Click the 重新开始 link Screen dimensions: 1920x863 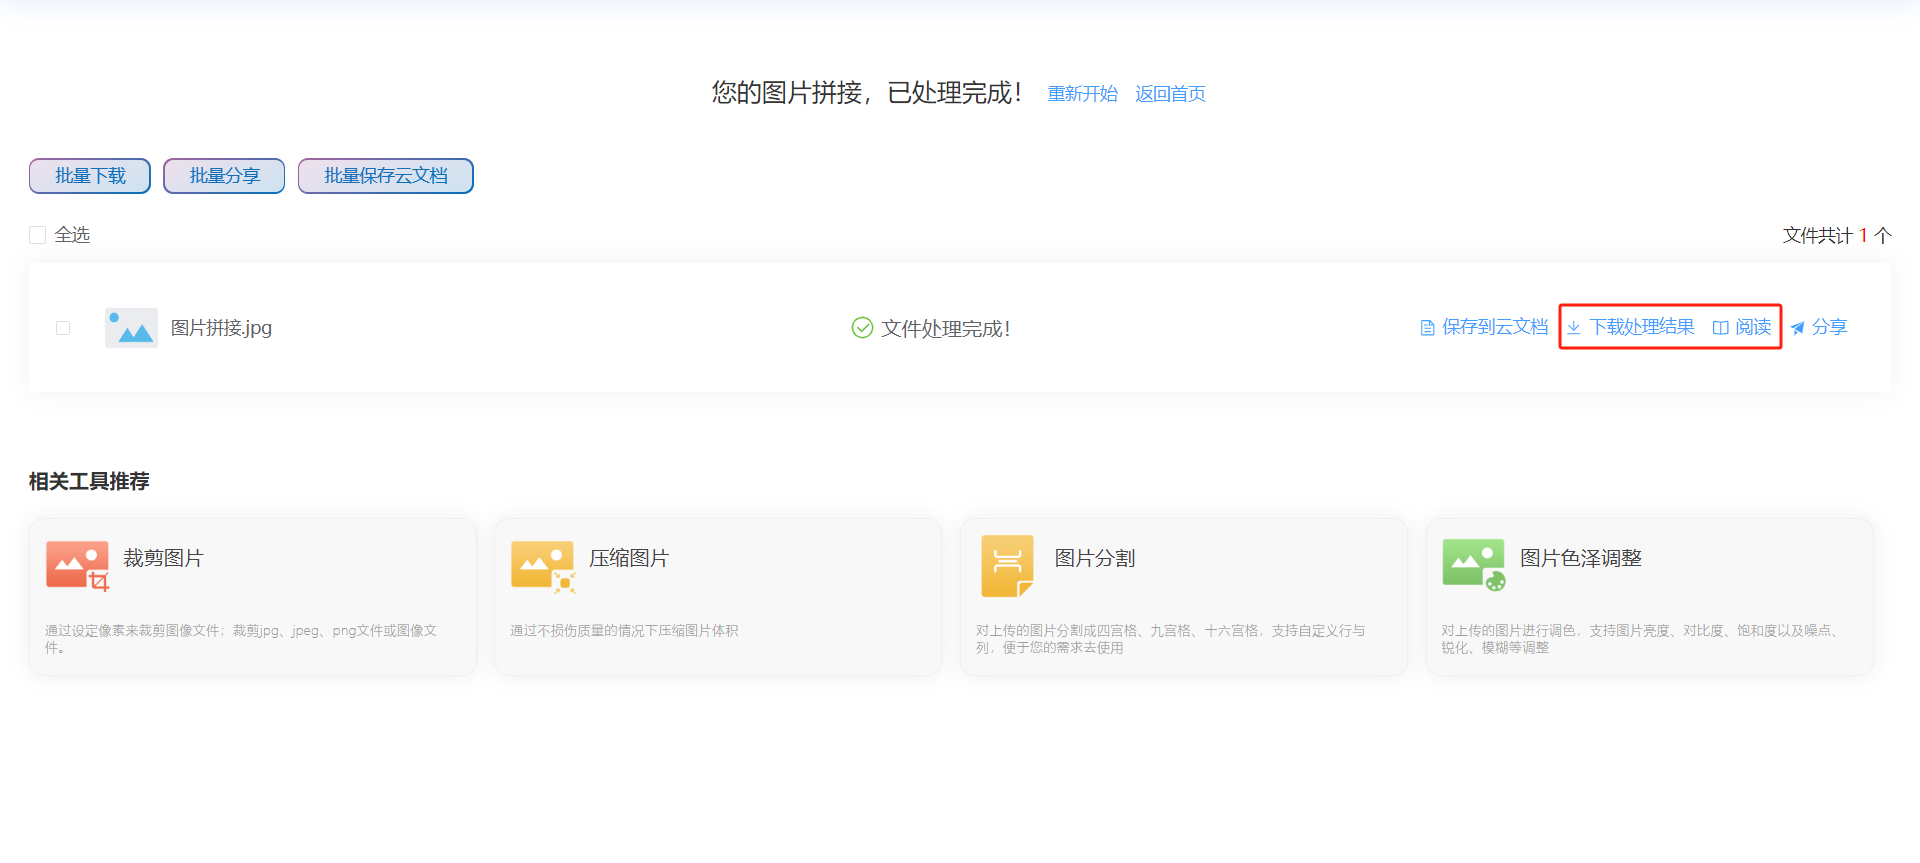(1082, 94)
